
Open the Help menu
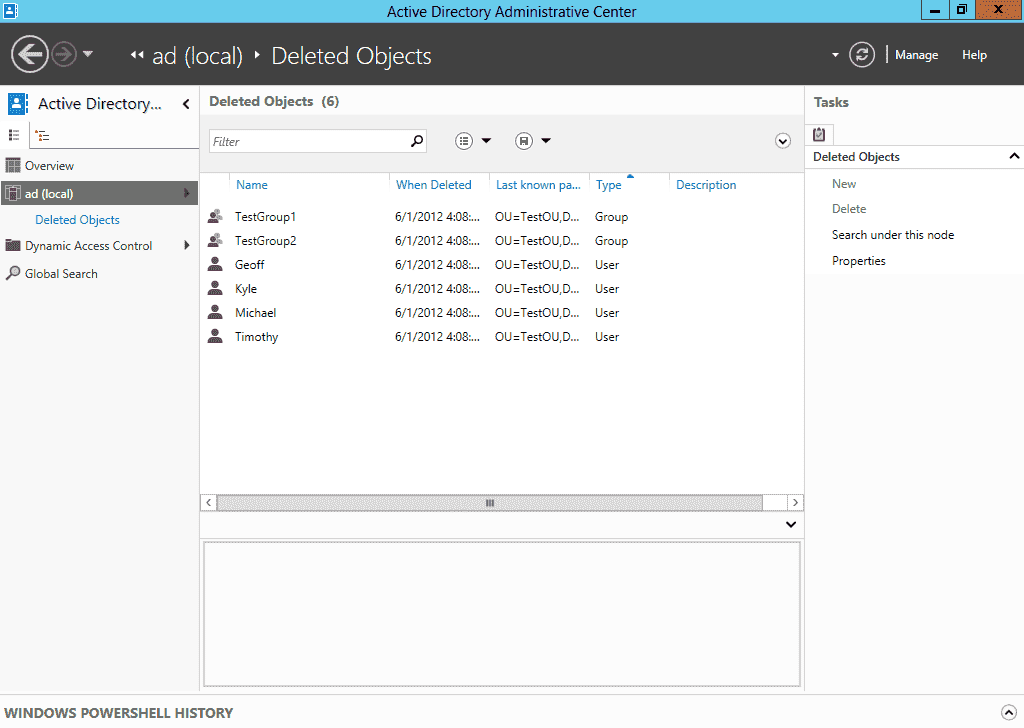pos(973,55)
